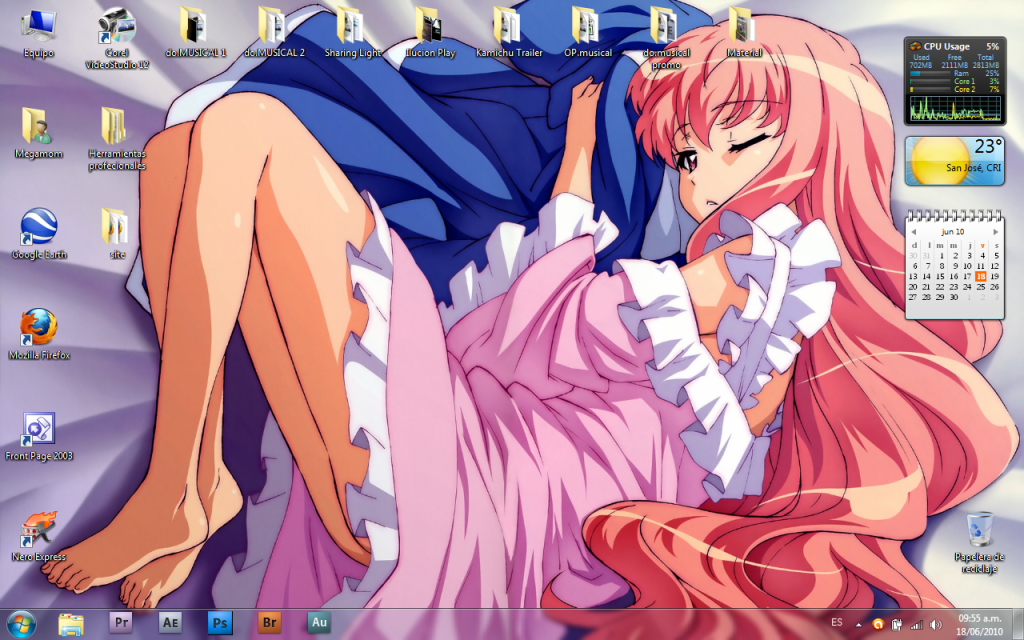Viewport: 1024px width, 640px height.
Task: Open the Ilucion Play folder
Action: pyautogui.click(x=430, y=33)
